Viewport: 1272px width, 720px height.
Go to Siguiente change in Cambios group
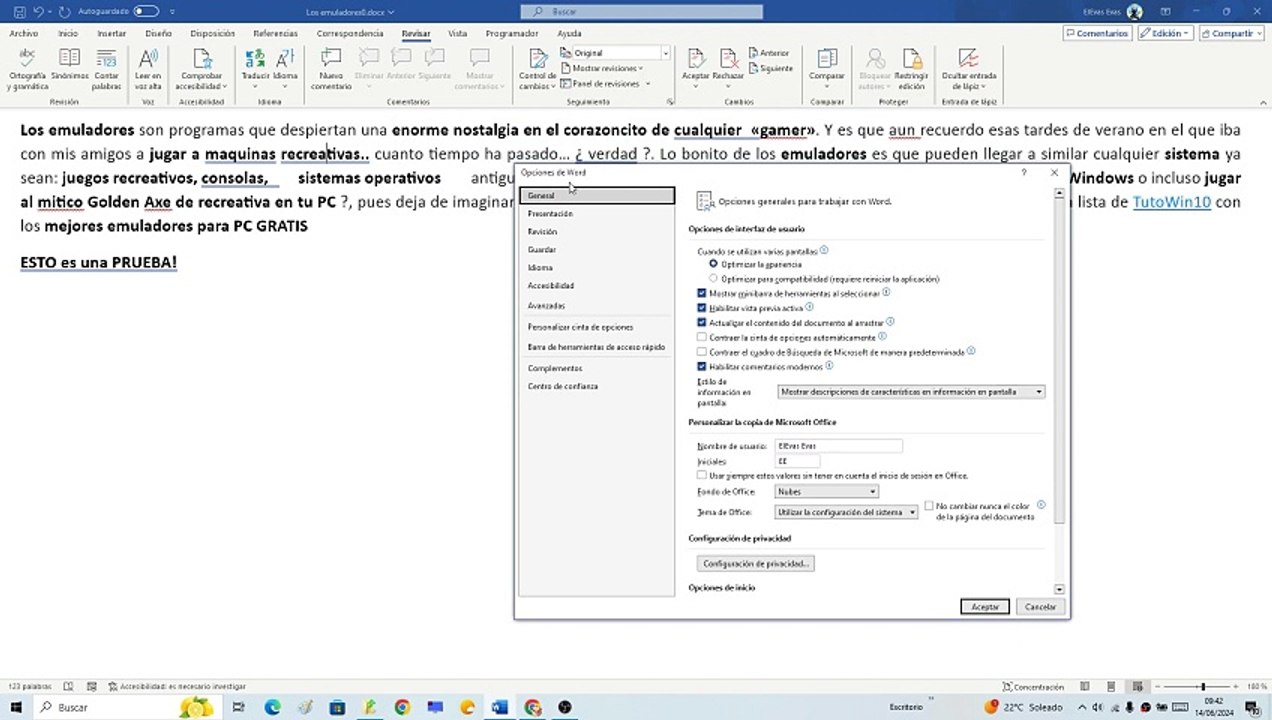pos(771,69)
